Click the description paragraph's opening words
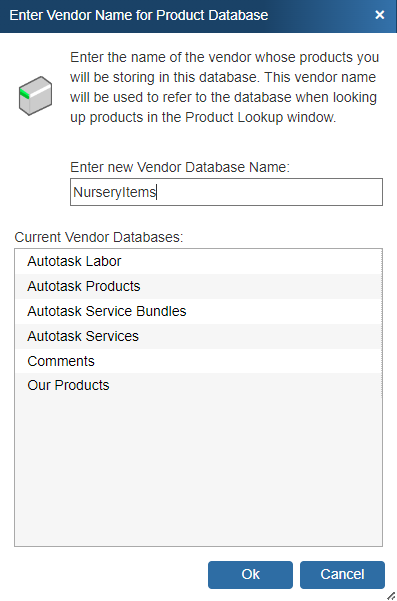Image resolution: width=397 pixels, height=601 pixels. [99, 57]
